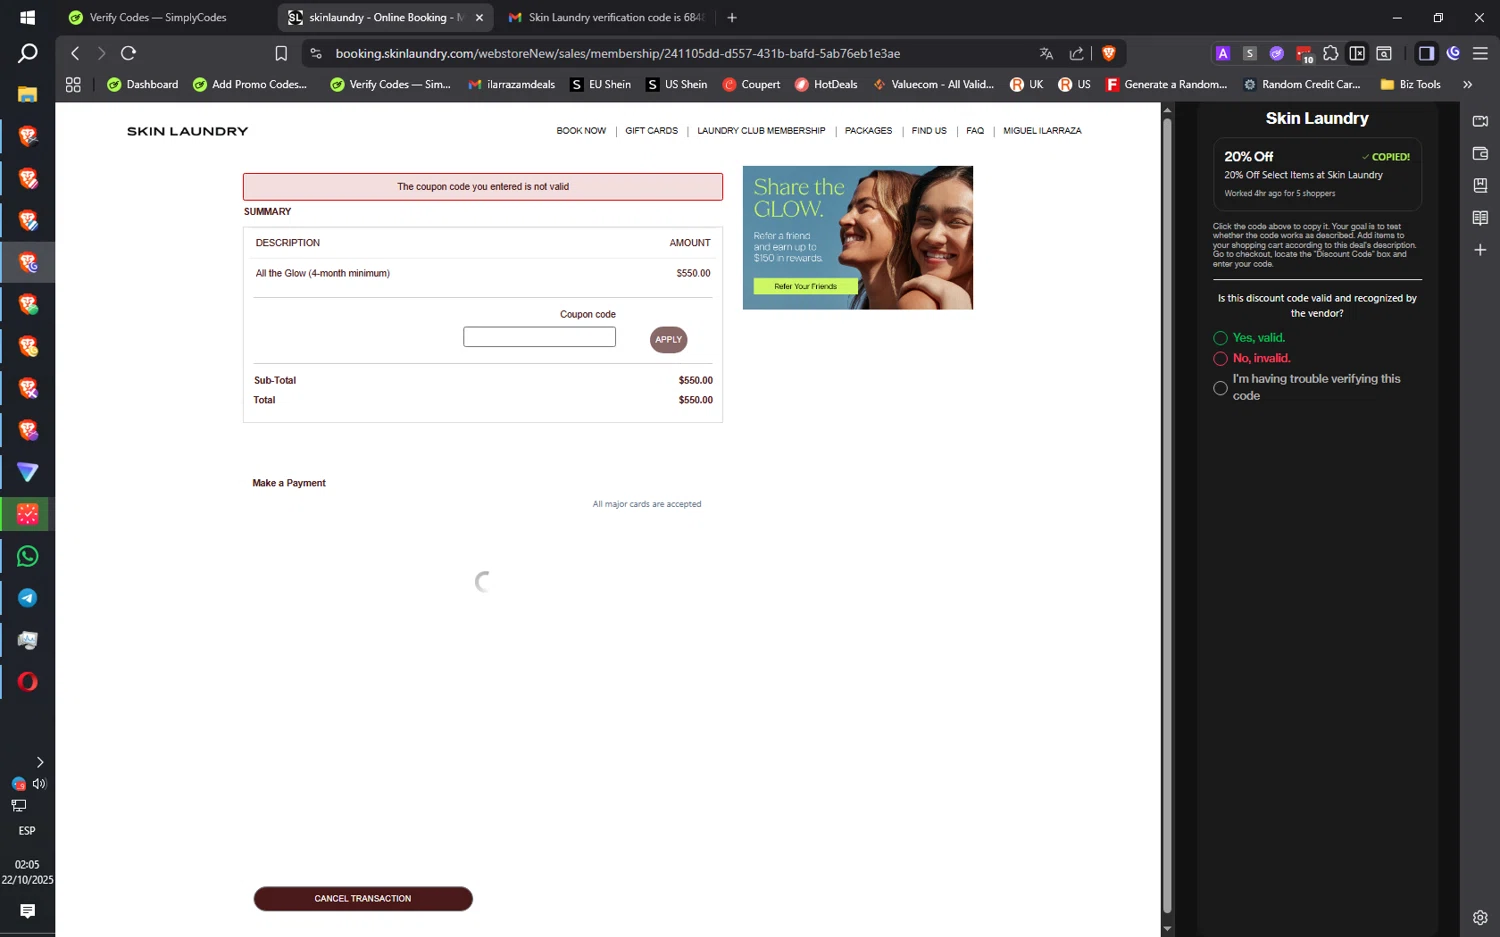
Task: Open Coupert bookmark
Action: (751, 85)
